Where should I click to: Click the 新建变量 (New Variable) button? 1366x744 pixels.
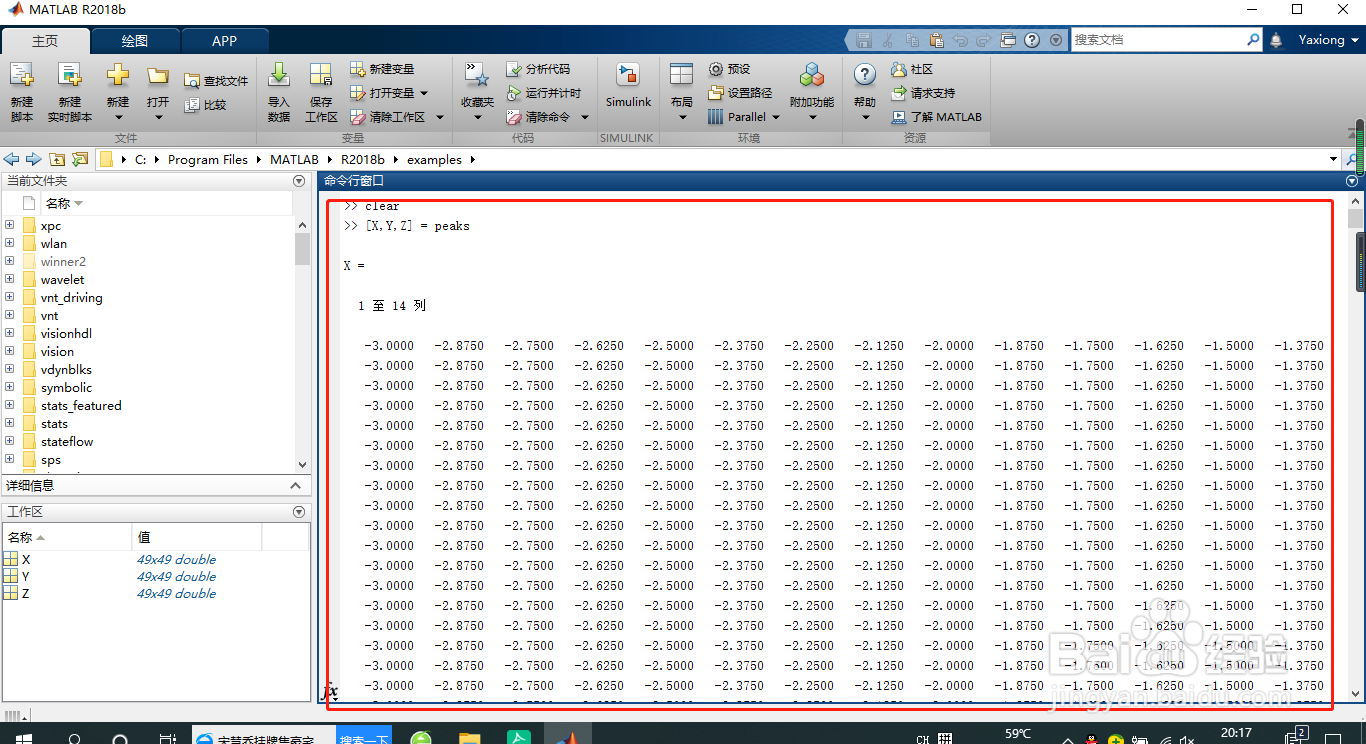pos(382,69)
